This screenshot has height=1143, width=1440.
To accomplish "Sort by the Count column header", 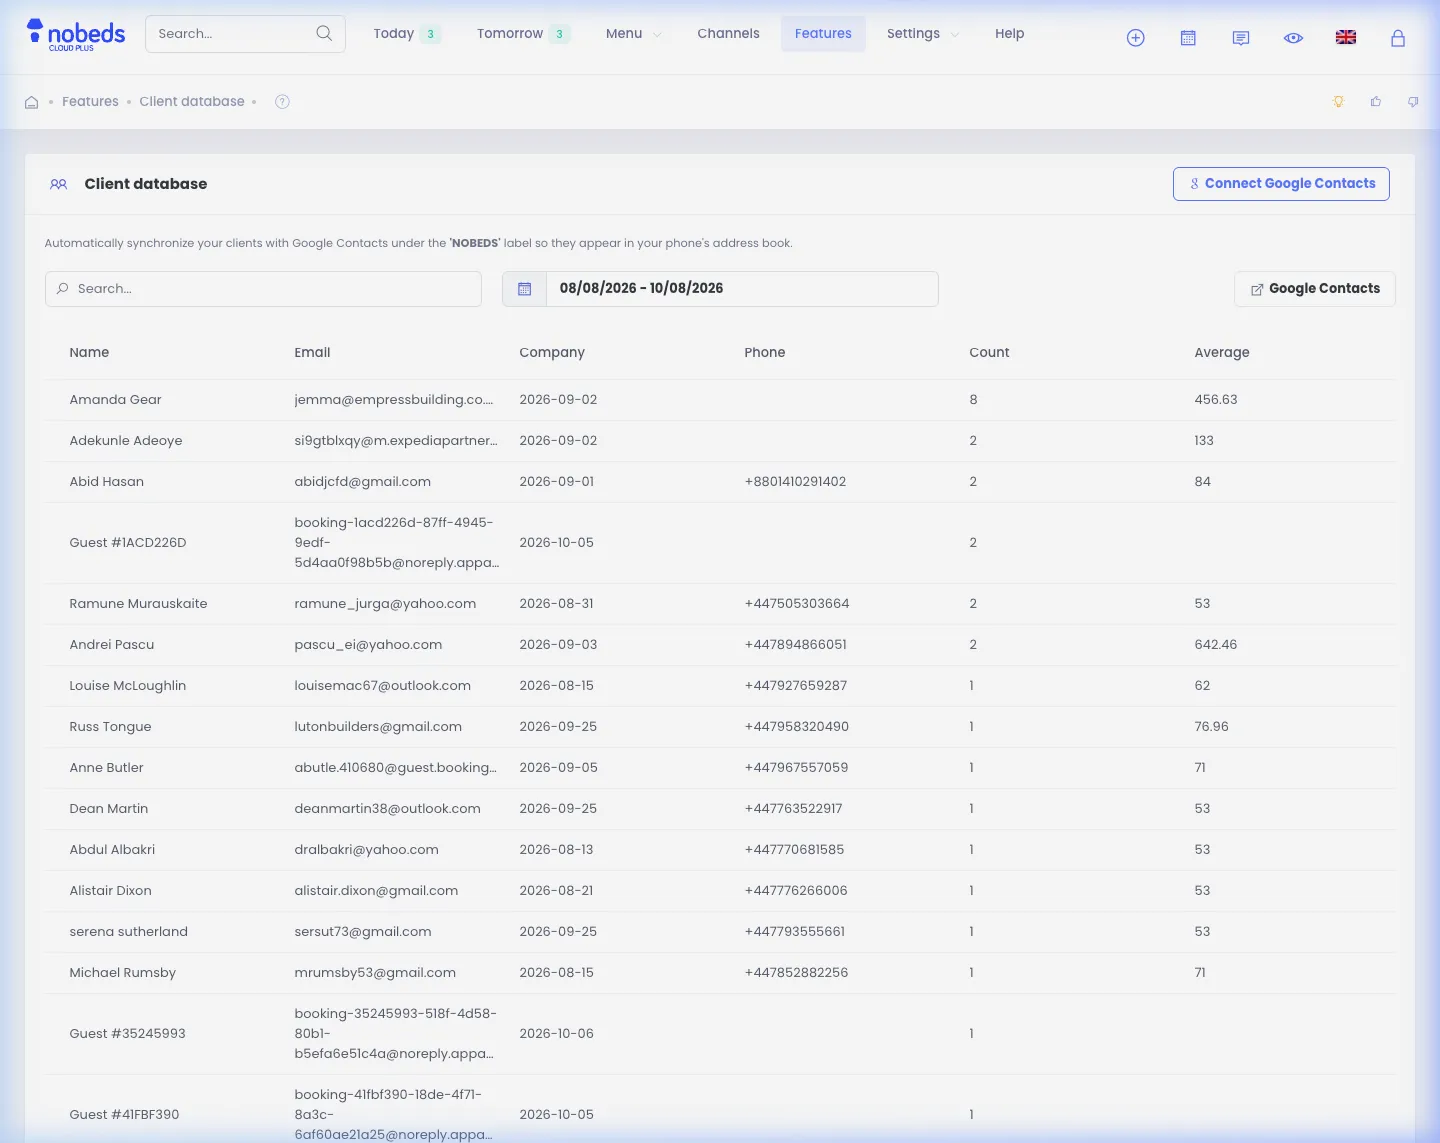I will click(989, 353).
